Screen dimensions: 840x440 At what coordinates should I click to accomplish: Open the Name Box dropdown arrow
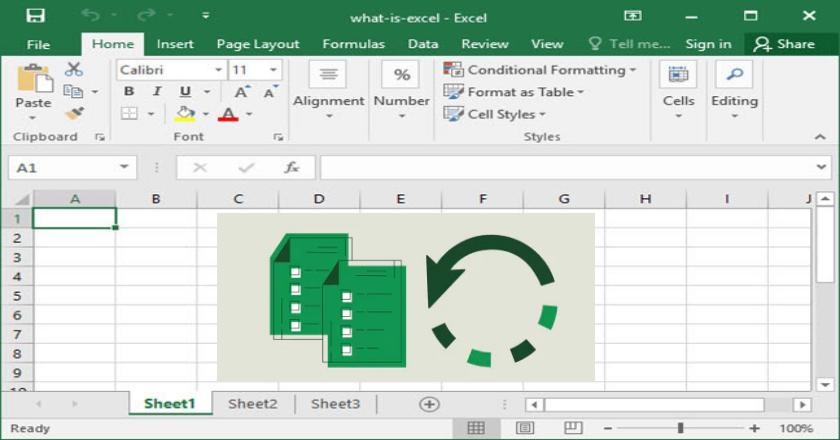(124, 168)
